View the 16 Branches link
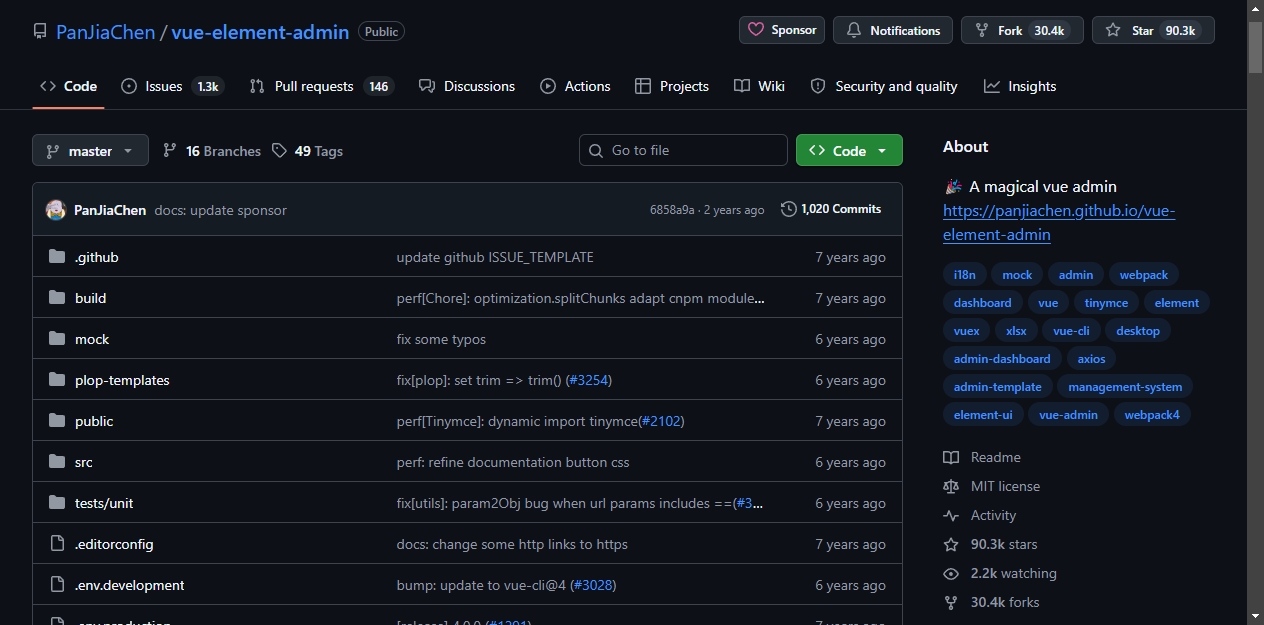Image resolution: width=1264 pixels, height=625 pixels. (211, 151)
